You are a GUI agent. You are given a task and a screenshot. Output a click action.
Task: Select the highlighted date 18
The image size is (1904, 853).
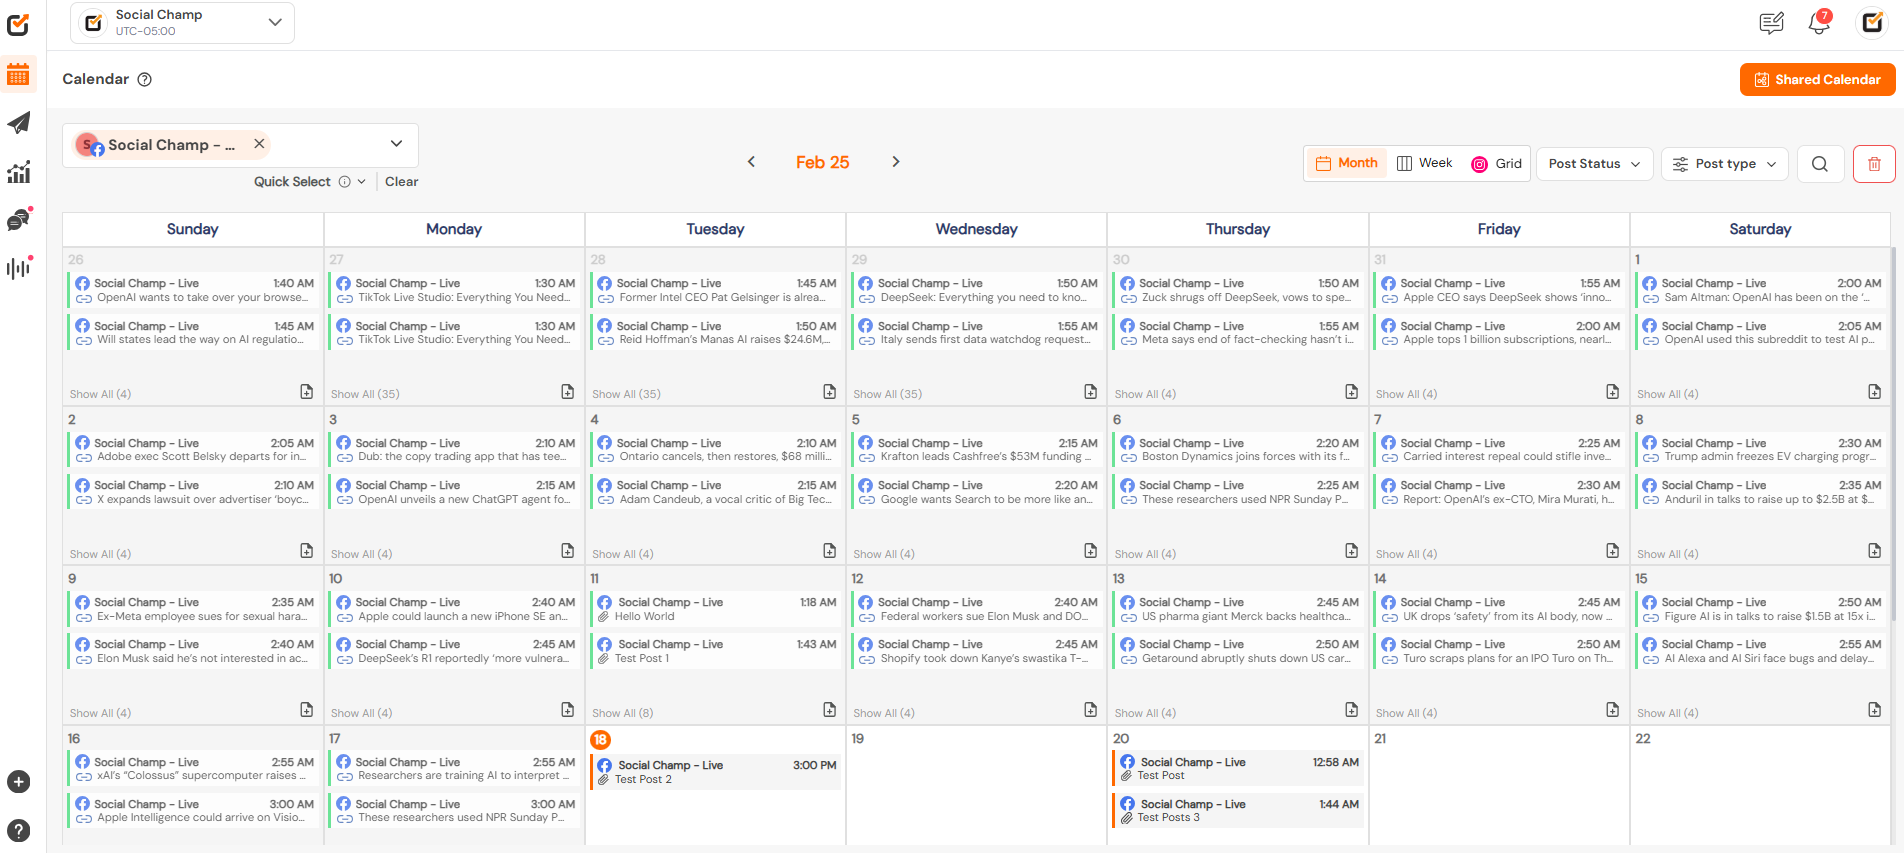[600, 740]
